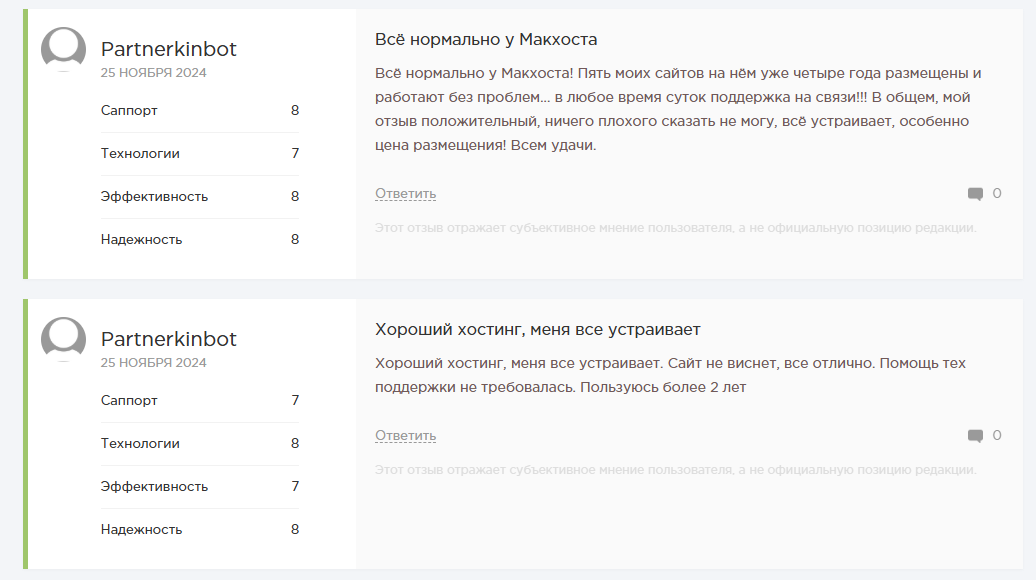The height and width of the screenshot is (580, 1036).
Task: Click "Ответить" under the "Хороший хостинг" review
Action: [405, 435]
